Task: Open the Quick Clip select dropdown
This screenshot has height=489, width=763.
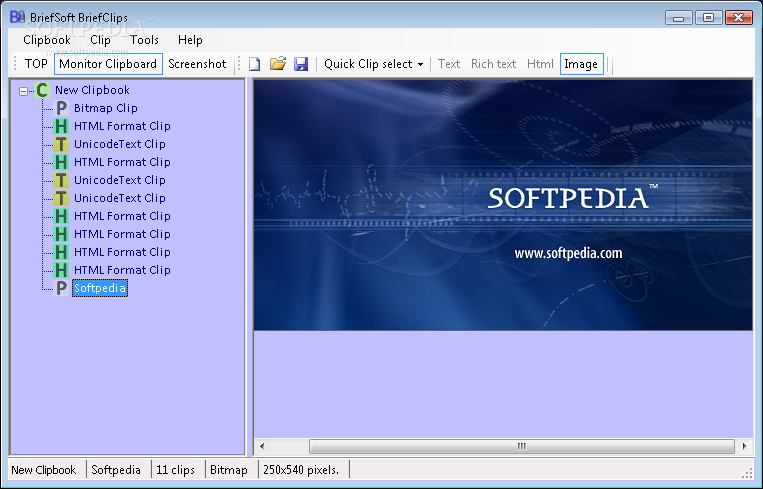Action: click(373, 64)
